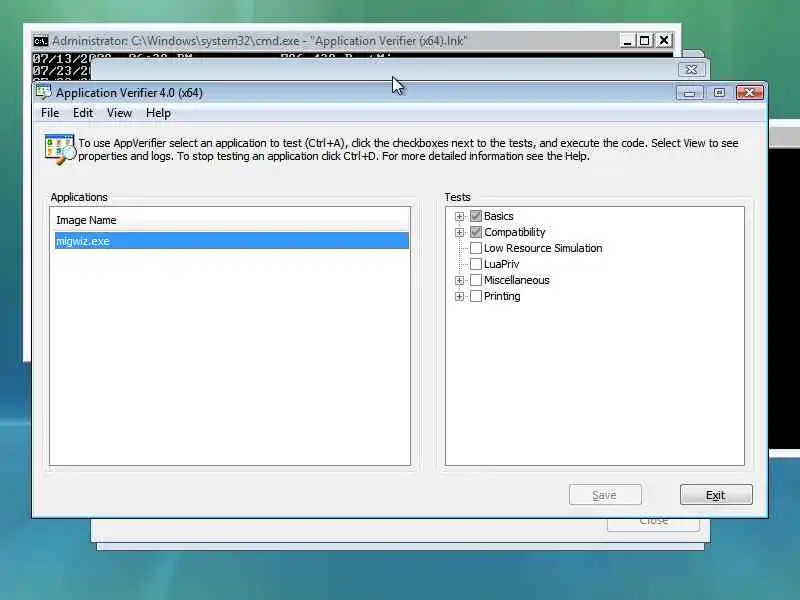Viewport: 800px width, 600px height.
Task: Click the Basics label in Tests tree
Action: point(498,216)
